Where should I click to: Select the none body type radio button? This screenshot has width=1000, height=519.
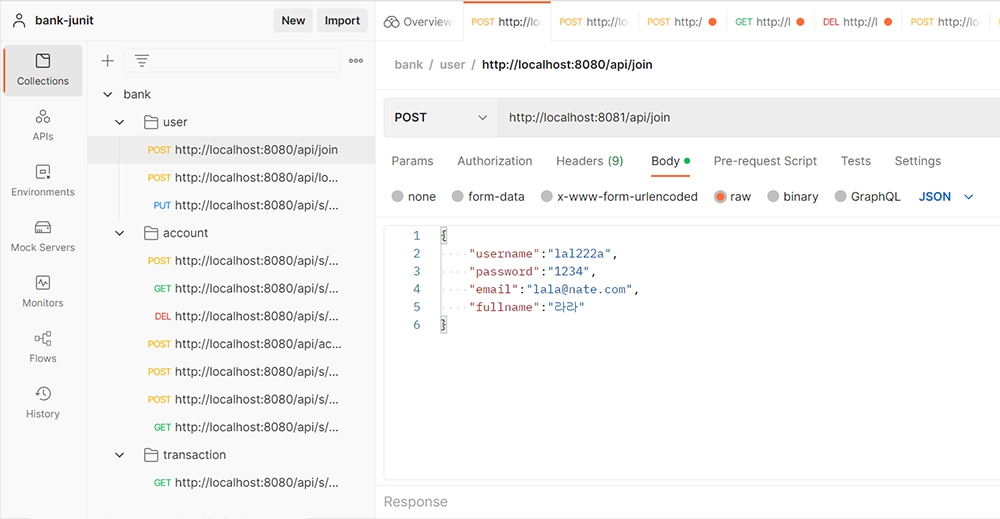click(397, 196)
